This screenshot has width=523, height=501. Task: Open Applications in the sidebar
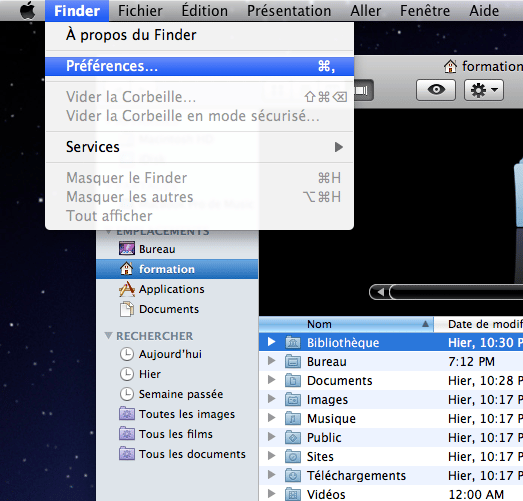[177, 289]
